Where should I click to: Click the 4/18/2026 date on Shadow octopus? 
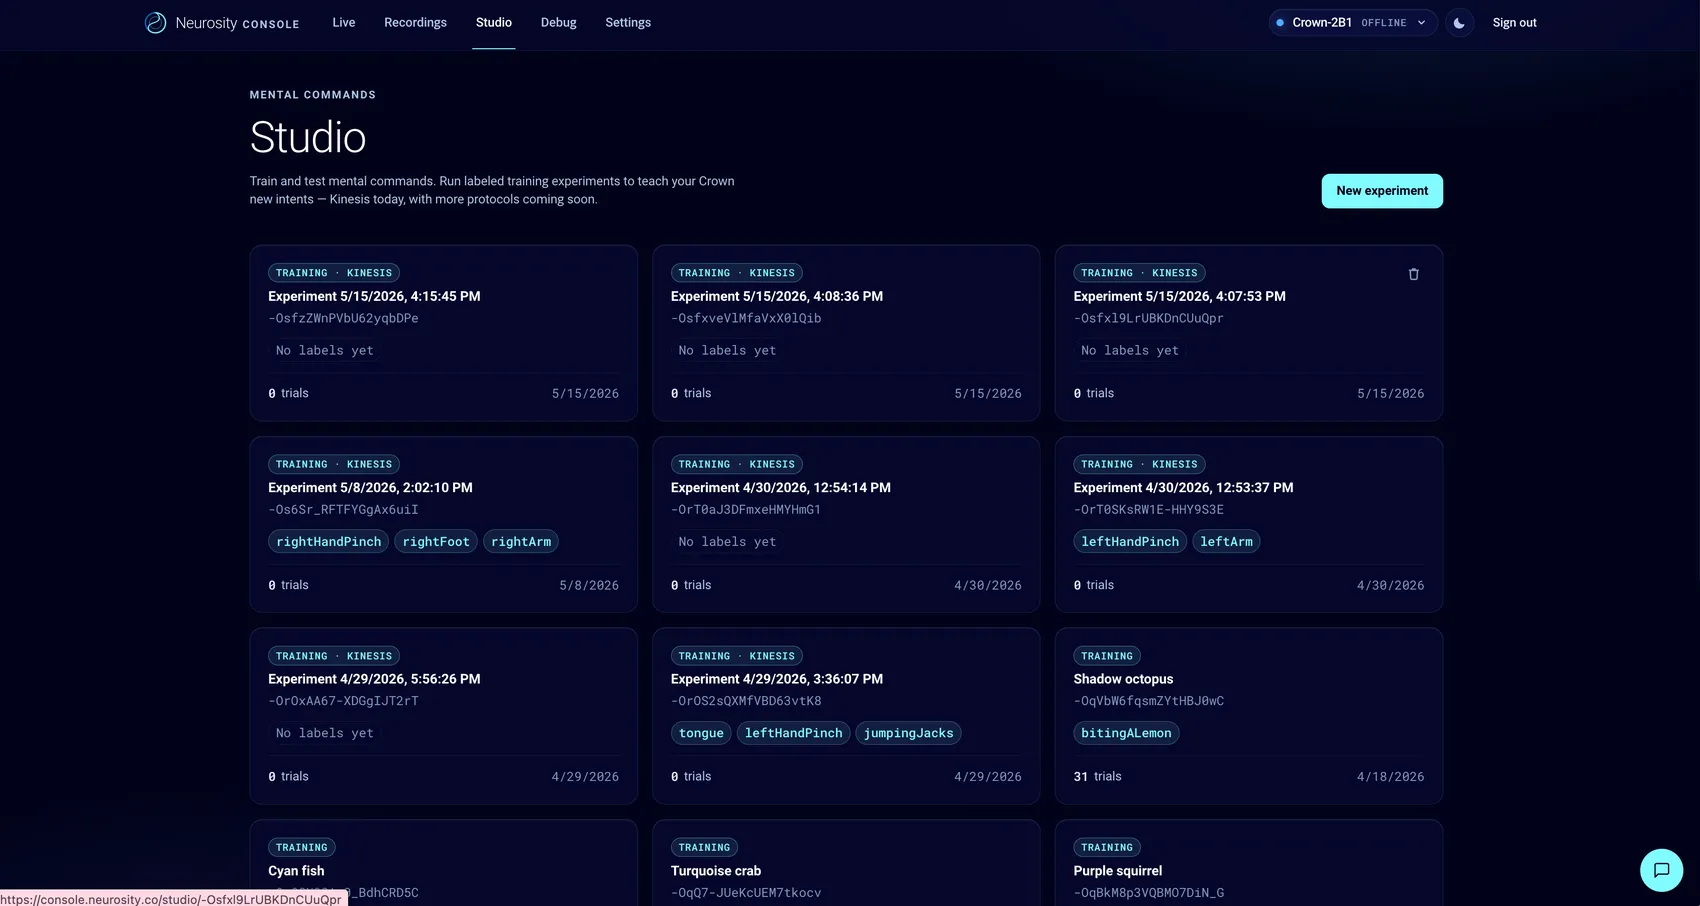(1390, 777)
